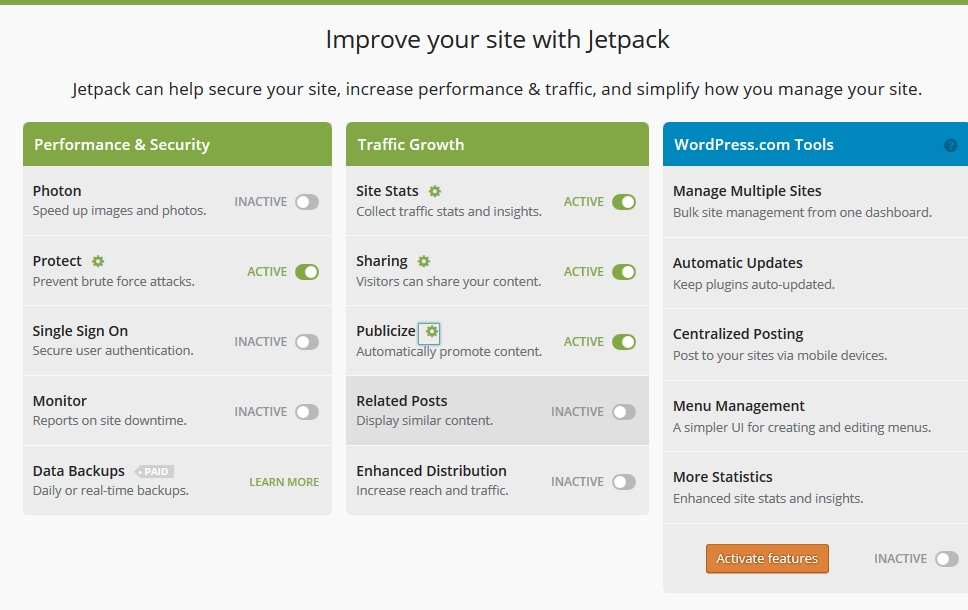
Task: Enable the Monitor toggle
Action: tap(307, 412)
